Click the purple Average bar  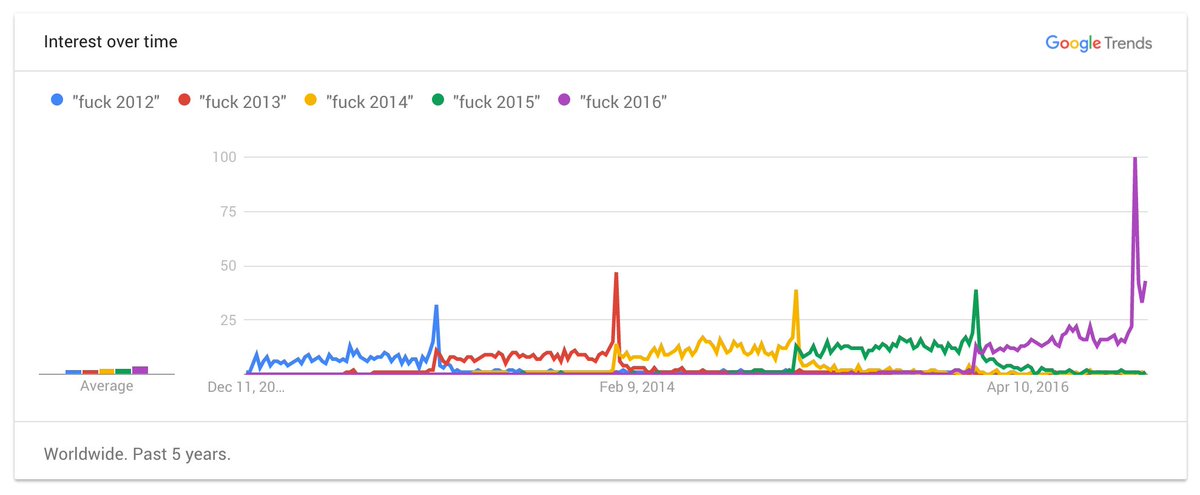coord(140,369)
